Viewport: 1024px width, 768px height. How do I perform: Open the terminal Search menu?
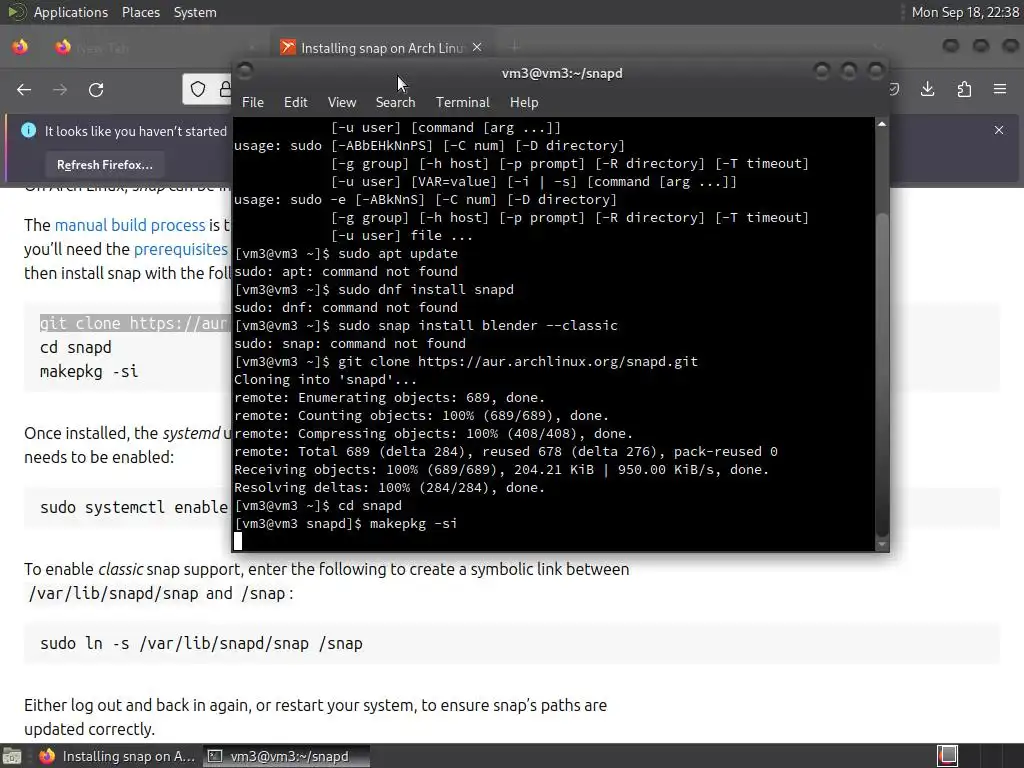pos(395,102)
